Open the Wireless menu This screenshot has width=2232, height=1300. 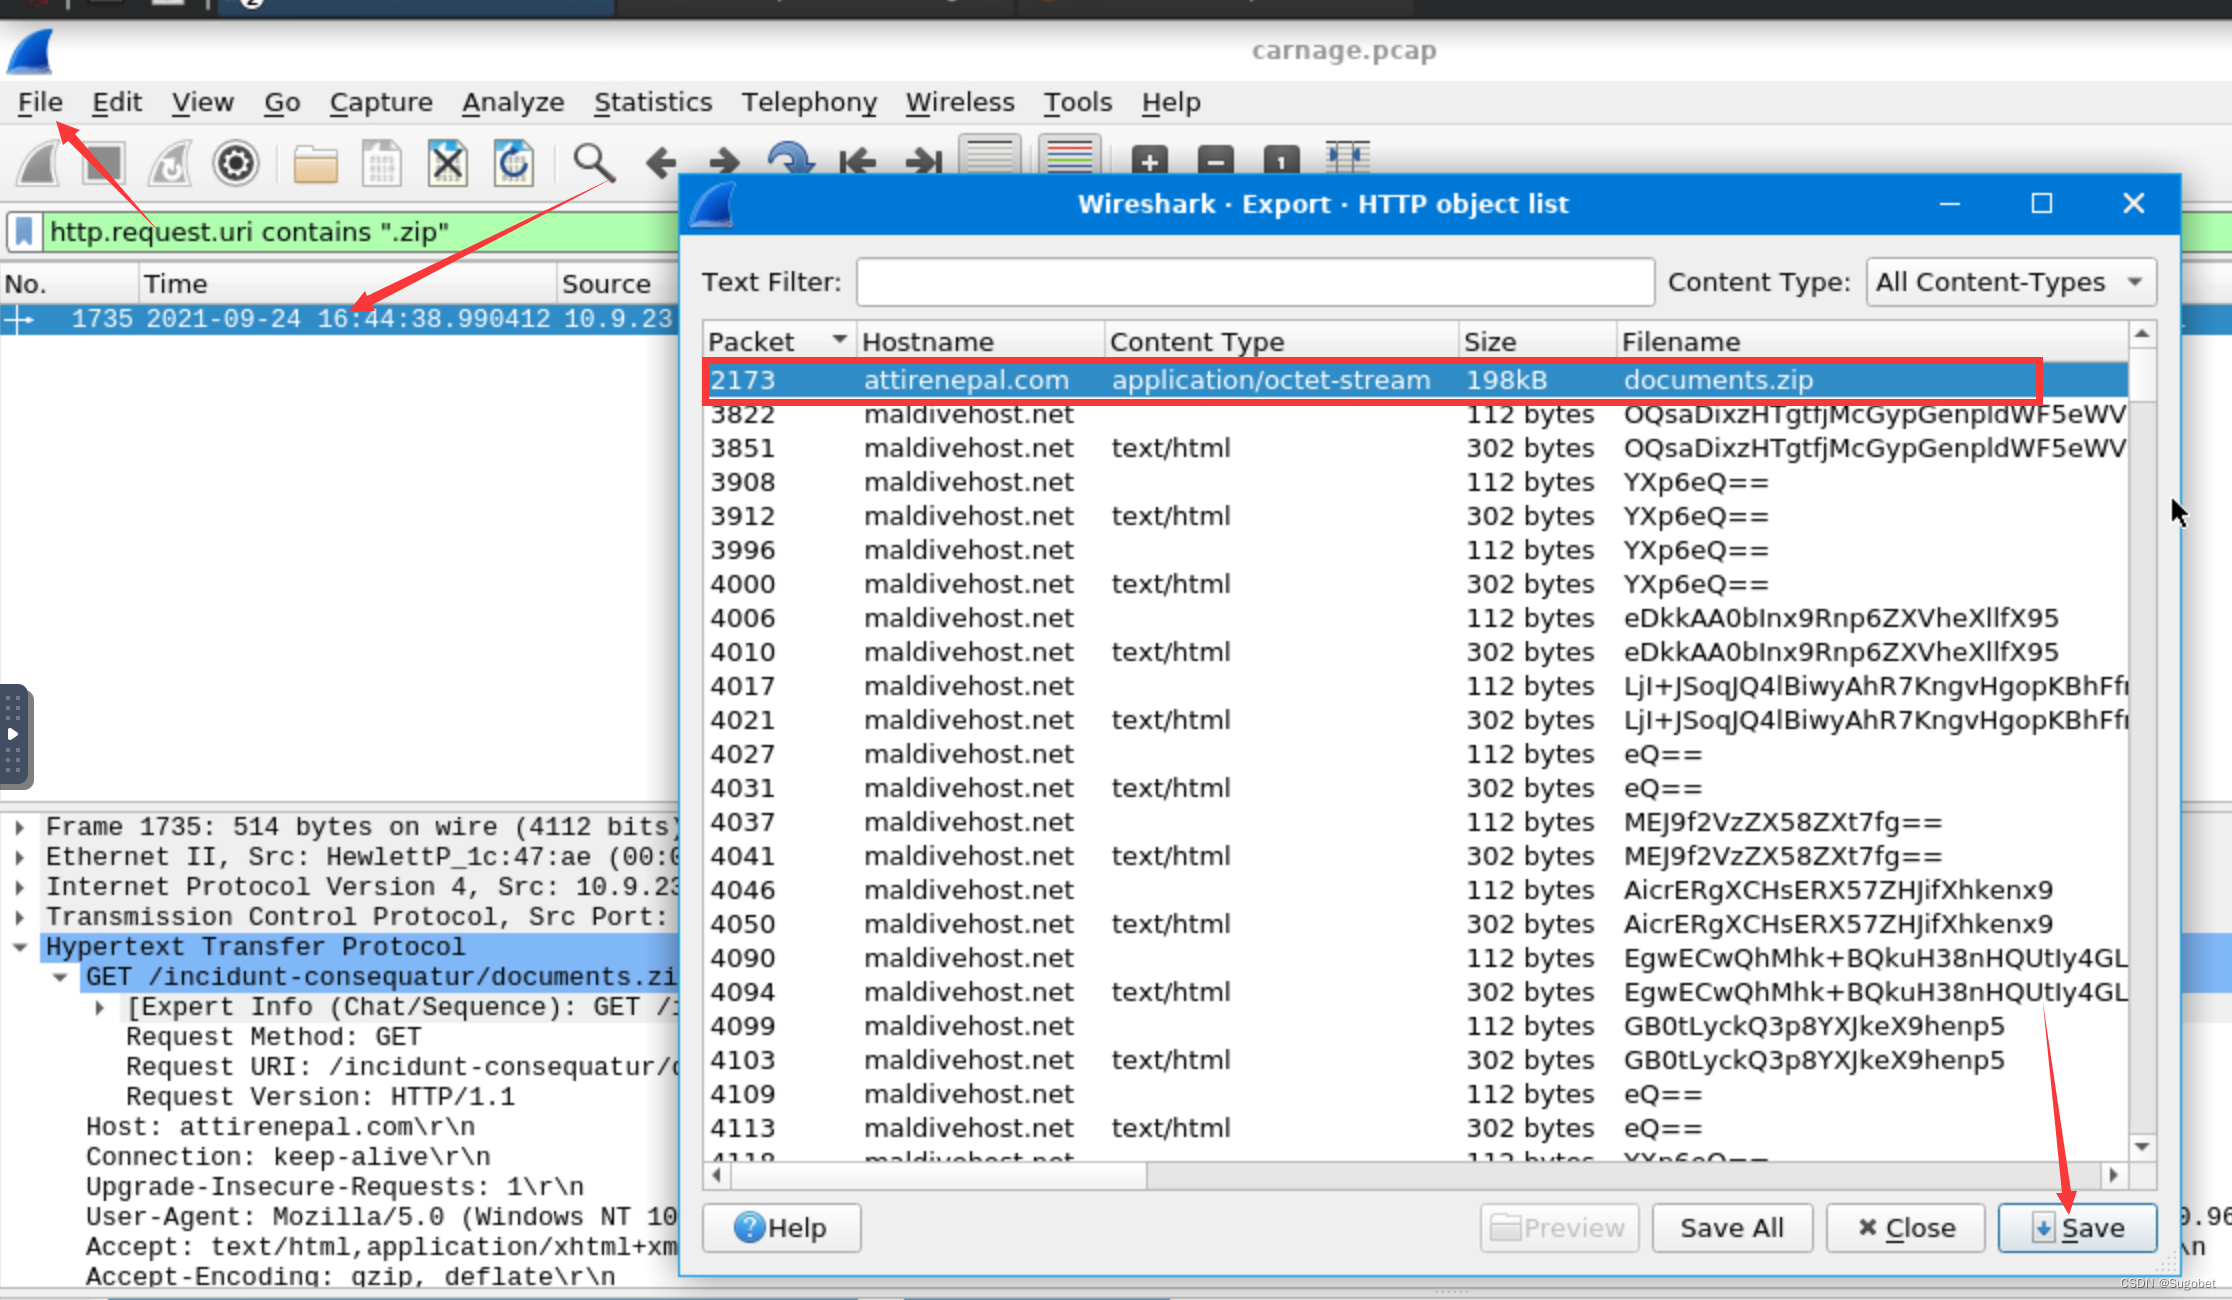960,102
